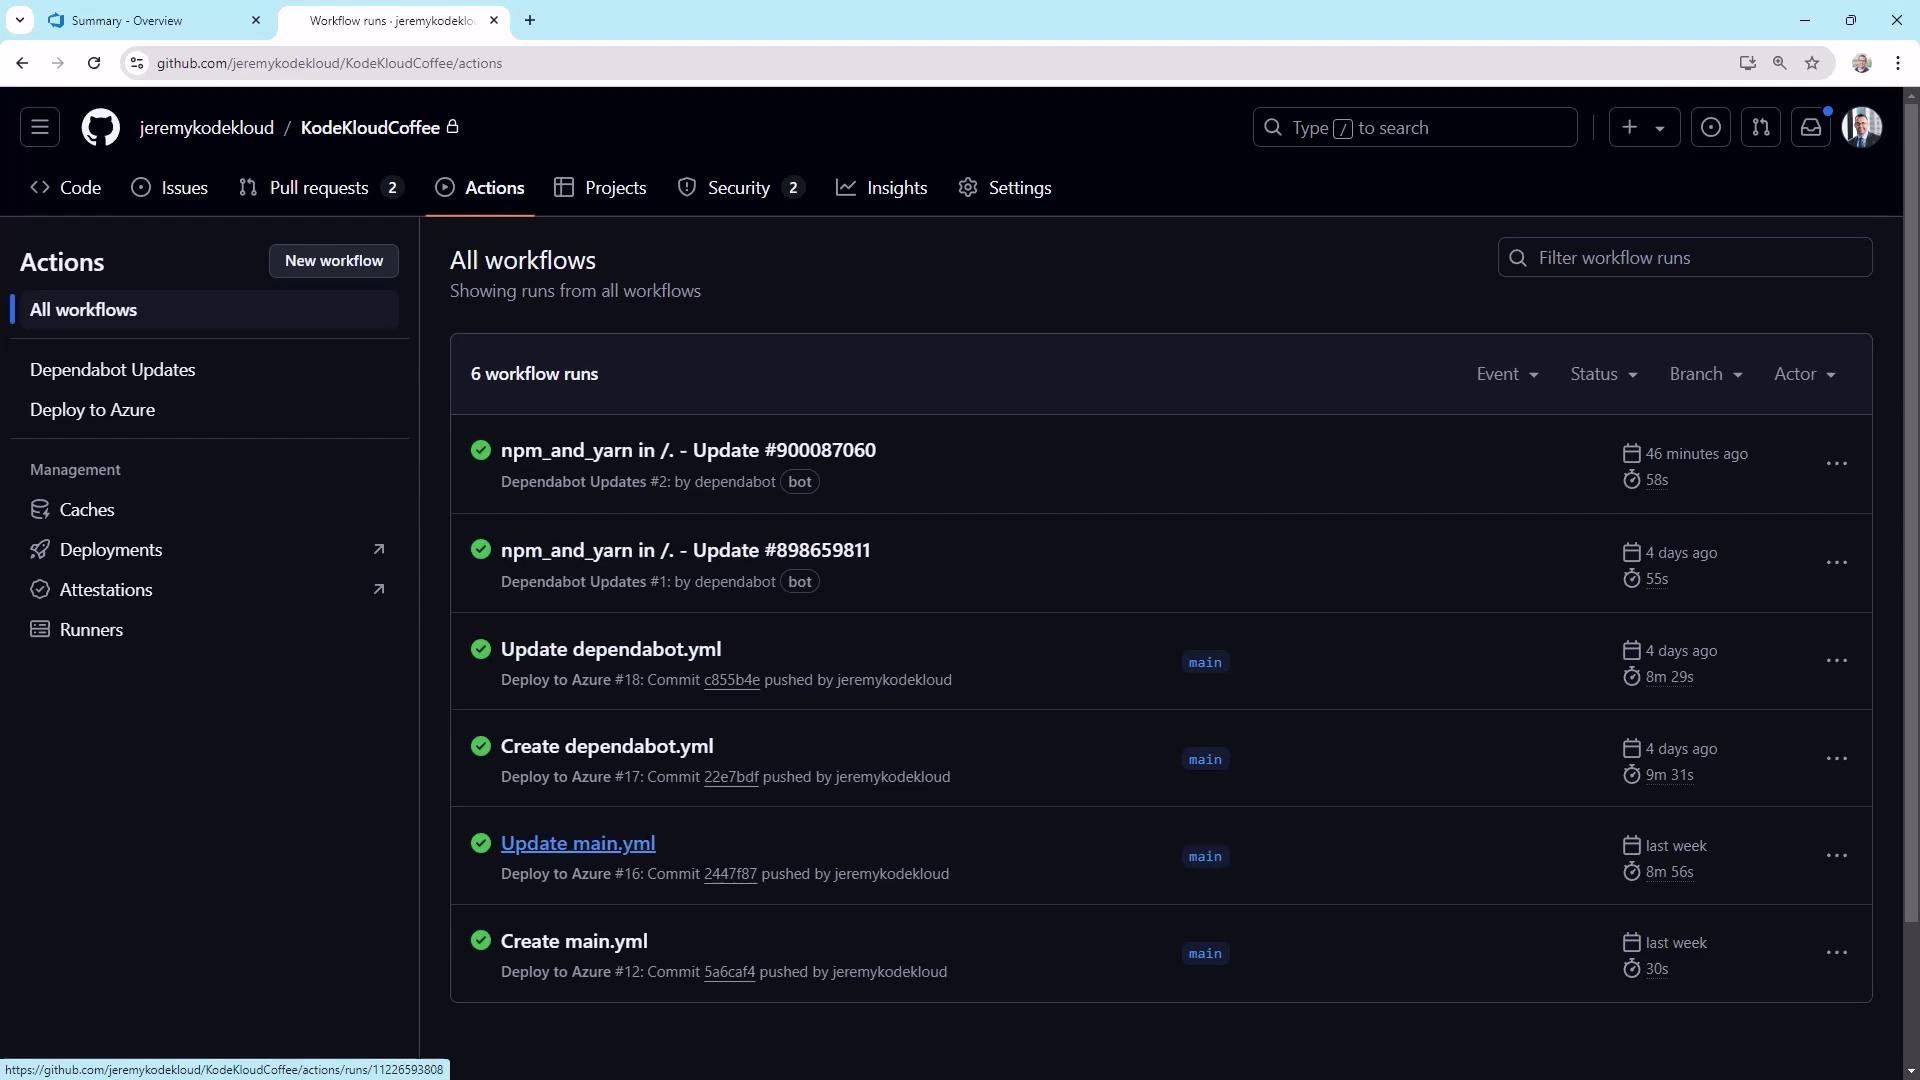Open commit 2447f87 link
This screenshot has width=1920, height=1080.
(730, 874)
